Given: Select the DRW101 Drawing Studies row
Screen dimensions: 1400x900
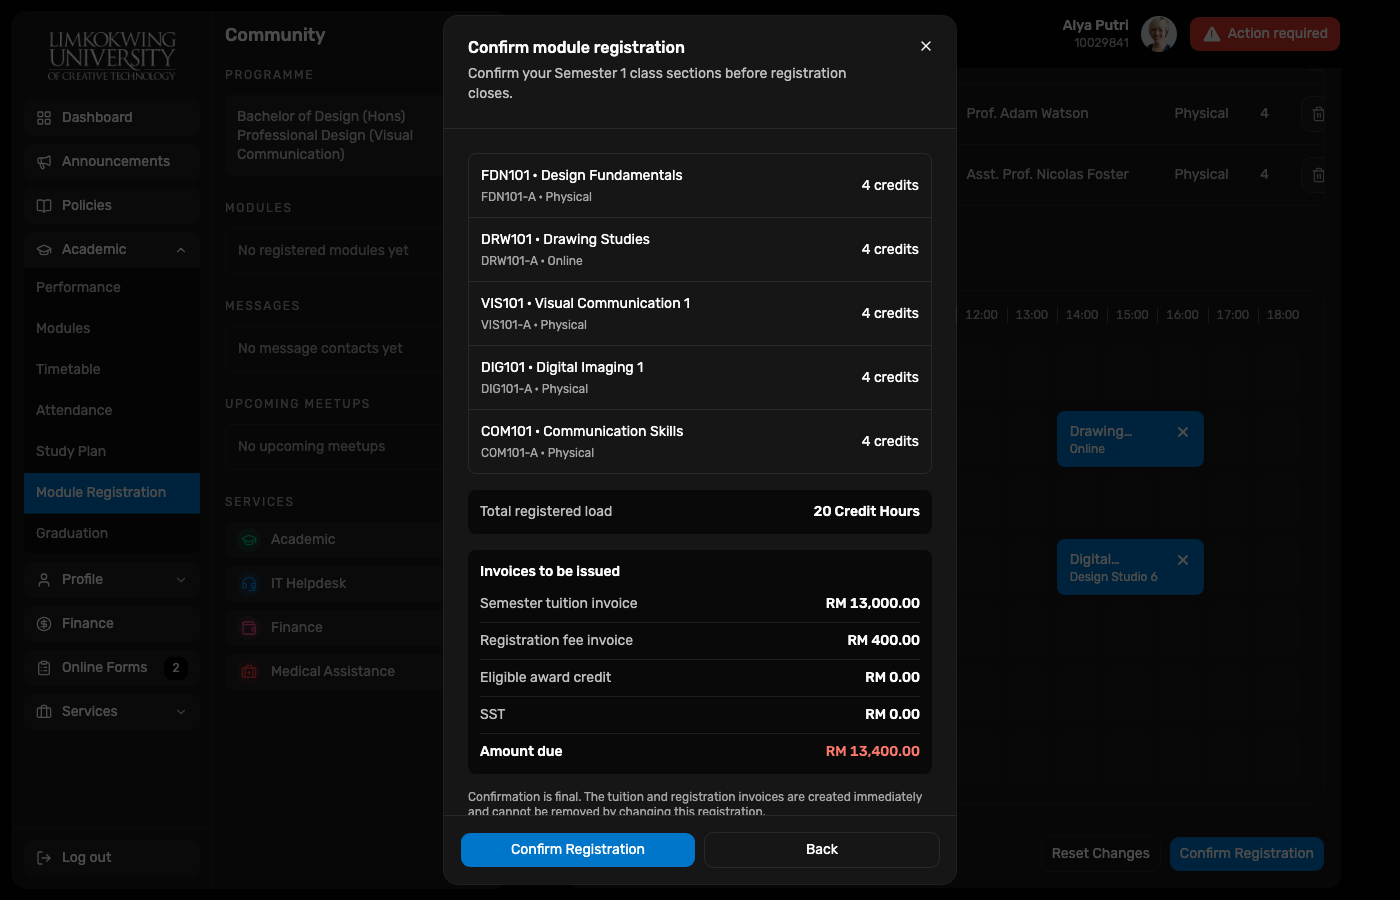Looking at the screenshot, I should (700, 250).
